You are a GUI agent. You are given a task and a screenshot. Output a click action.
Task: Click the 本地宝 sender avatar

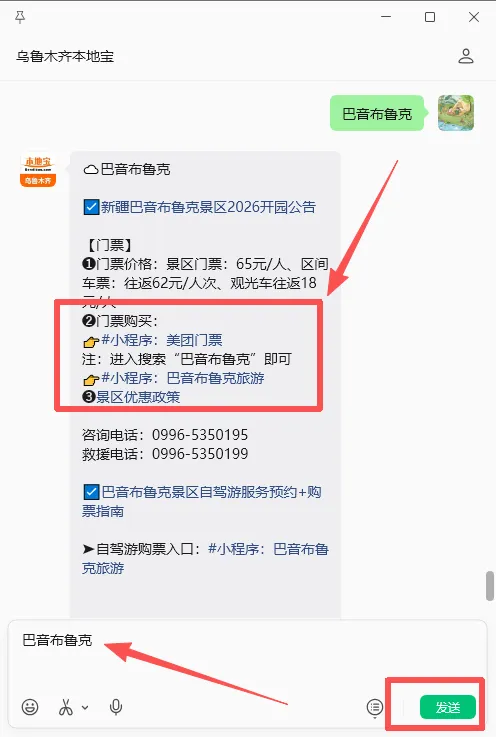click(x=38, y=171)
